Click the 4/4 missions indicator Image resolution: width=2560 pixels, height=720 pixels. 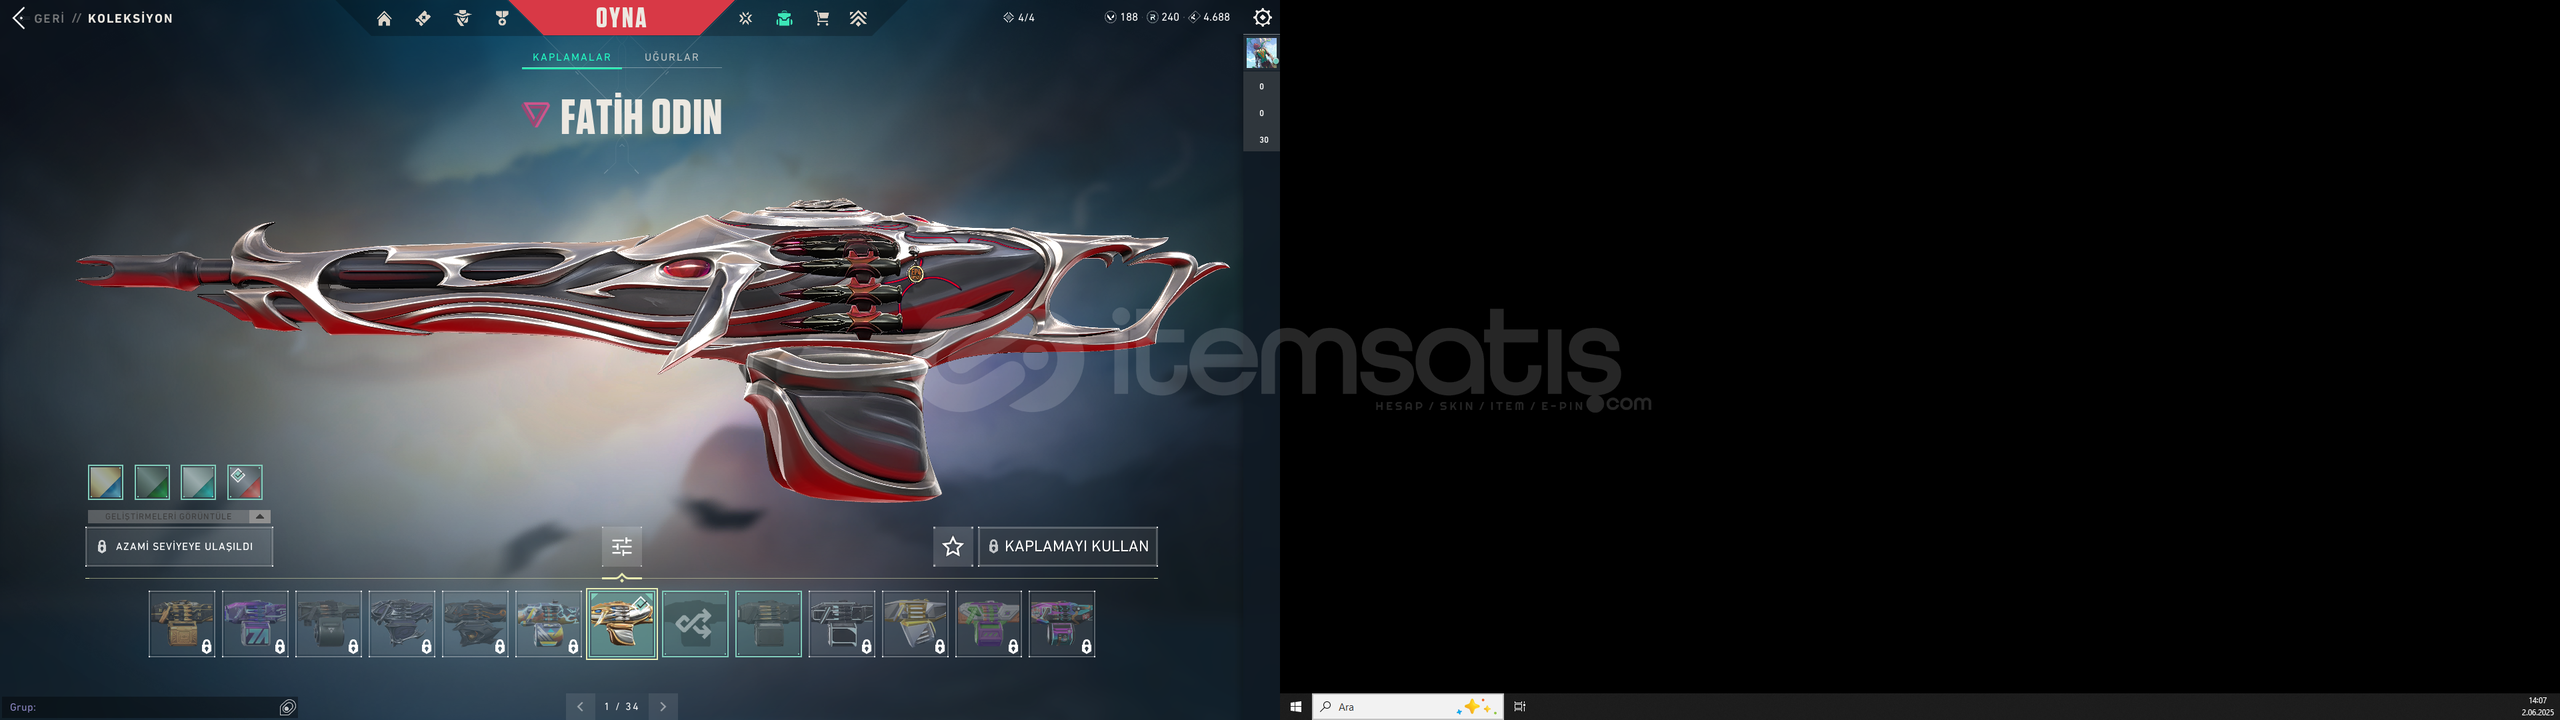click(x=1019, y=17)
